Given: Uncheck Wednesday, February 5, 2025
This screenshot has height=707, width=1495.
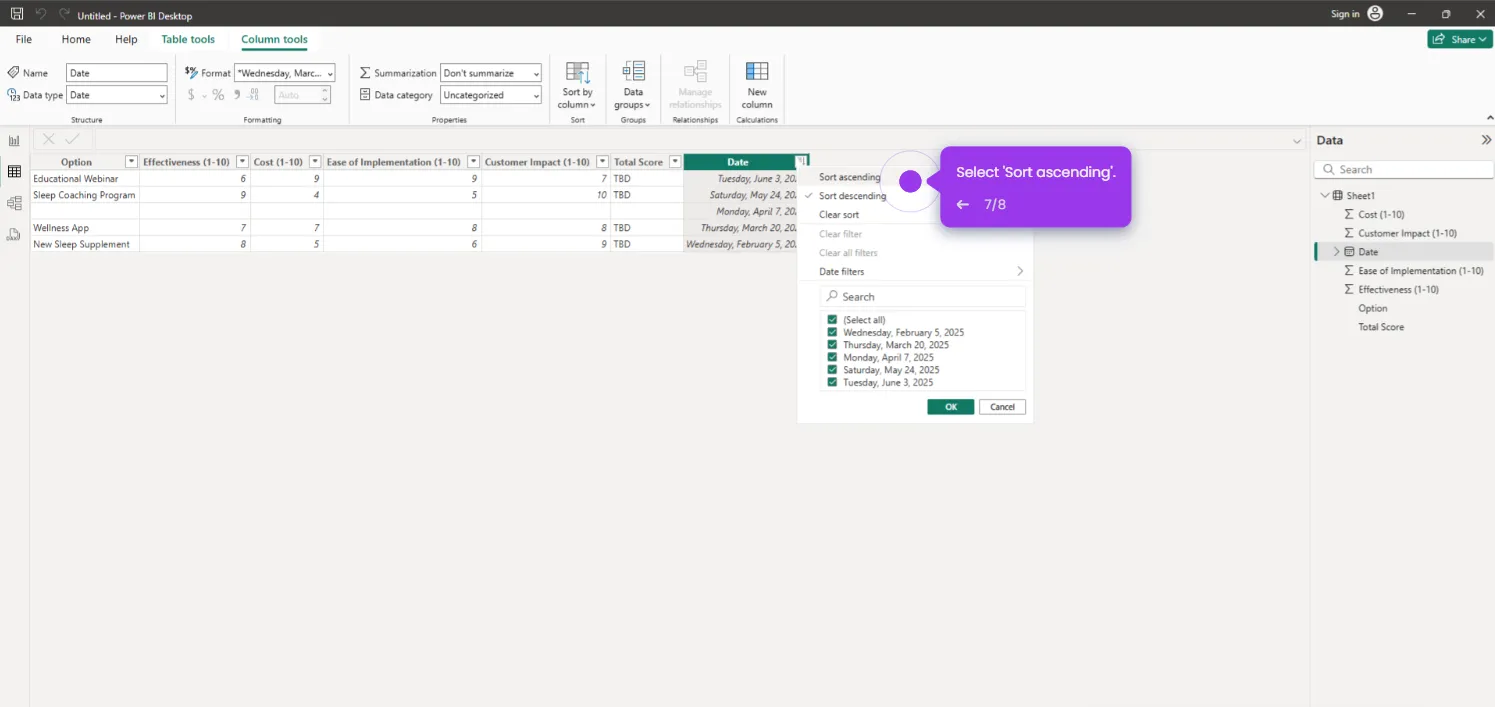Looking at the screenshot, I should pyautogui.click(x=832, y=332).
